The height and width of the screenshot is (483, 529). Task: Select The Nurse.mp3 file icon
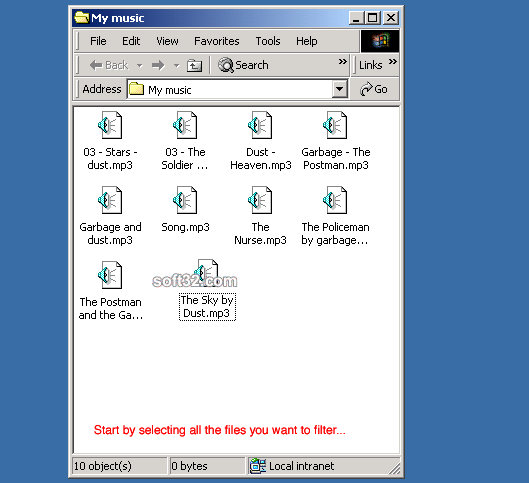(x=260, y=200)
